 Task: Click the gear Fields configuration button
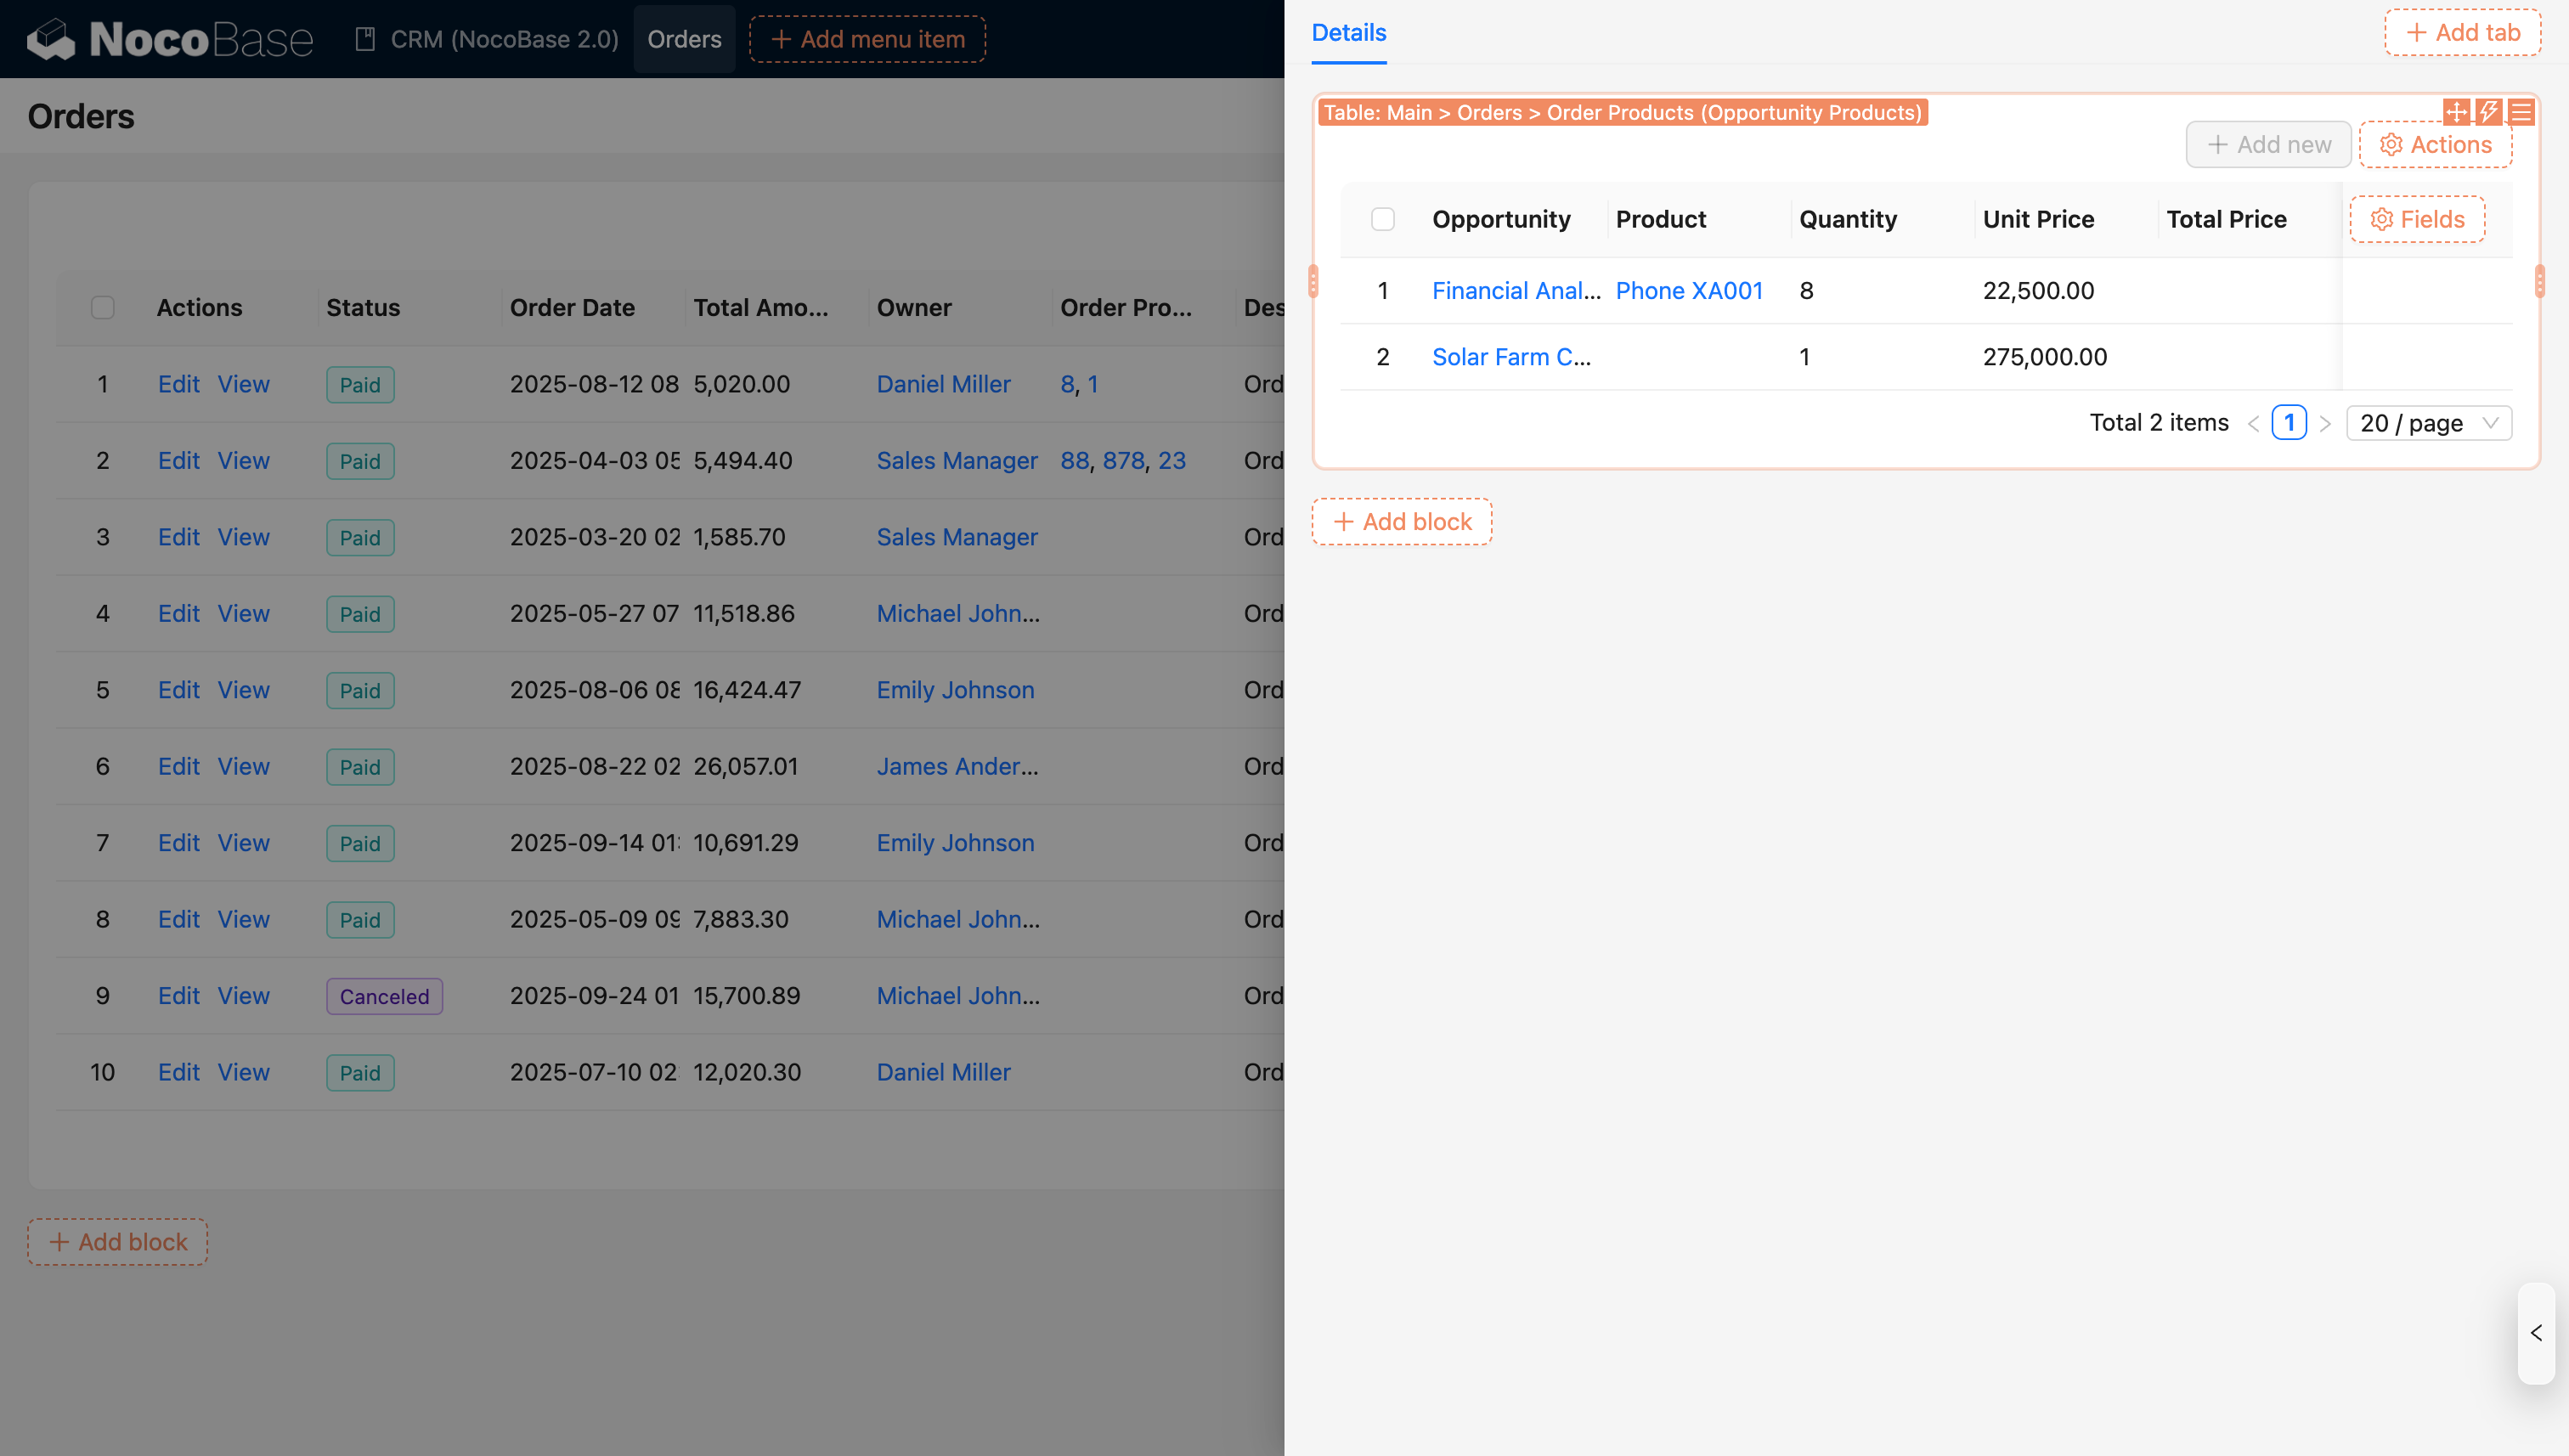coord(2416,219)
